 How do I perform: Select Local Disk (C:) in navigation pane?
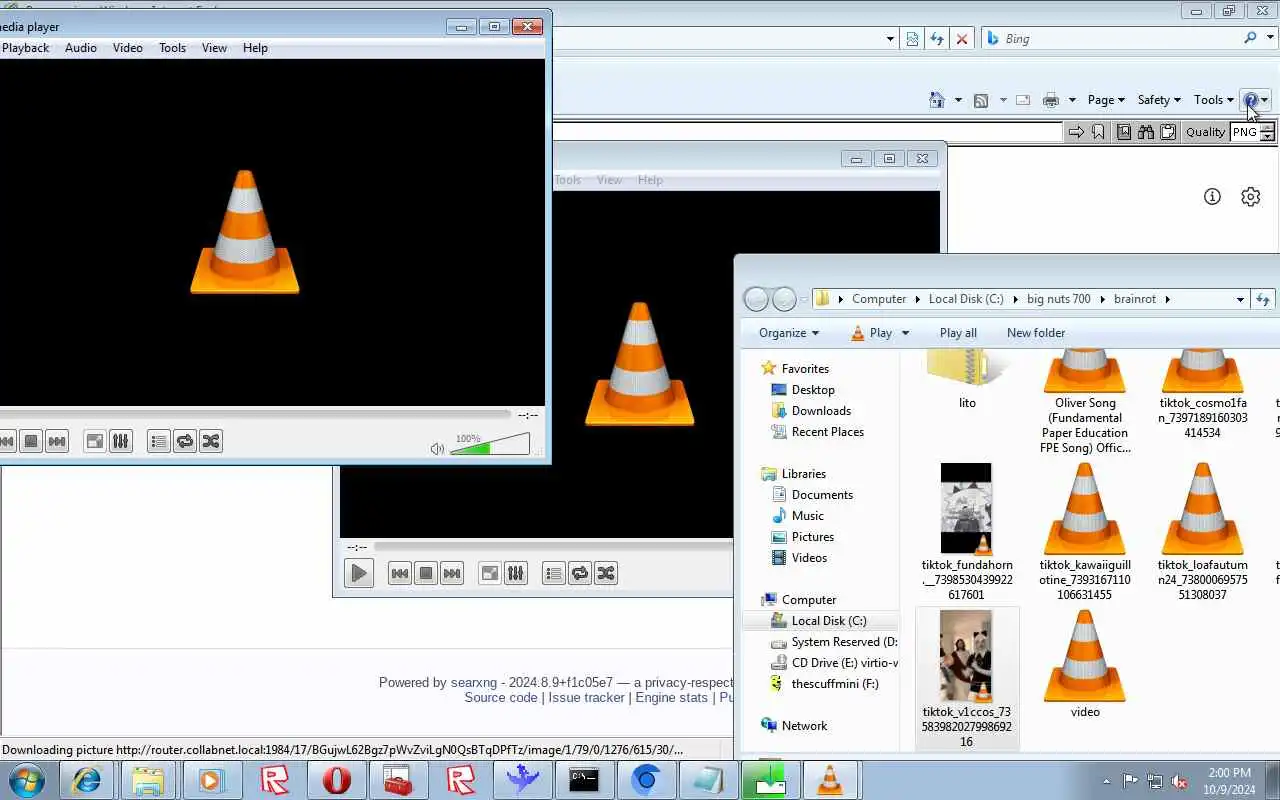click(829, 621)
